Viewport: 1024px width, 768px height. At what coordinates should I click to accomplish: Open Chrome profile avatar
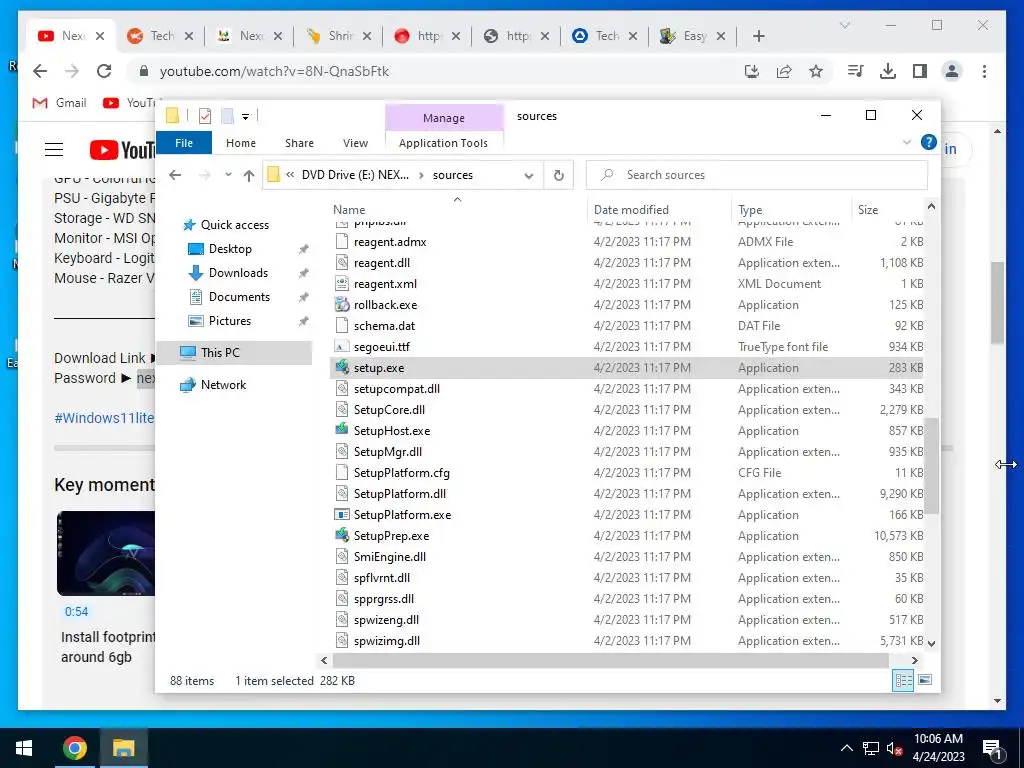pos(952,71)
